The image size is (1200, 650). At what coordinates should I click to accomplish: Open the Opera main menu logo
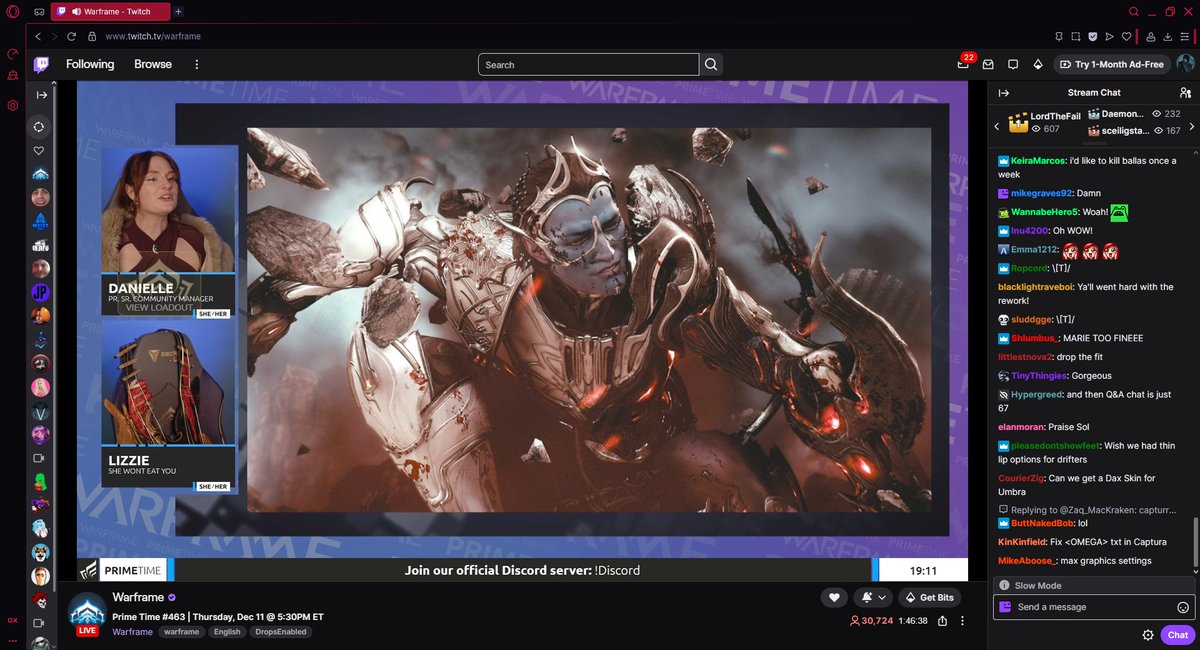coord(13,11)
